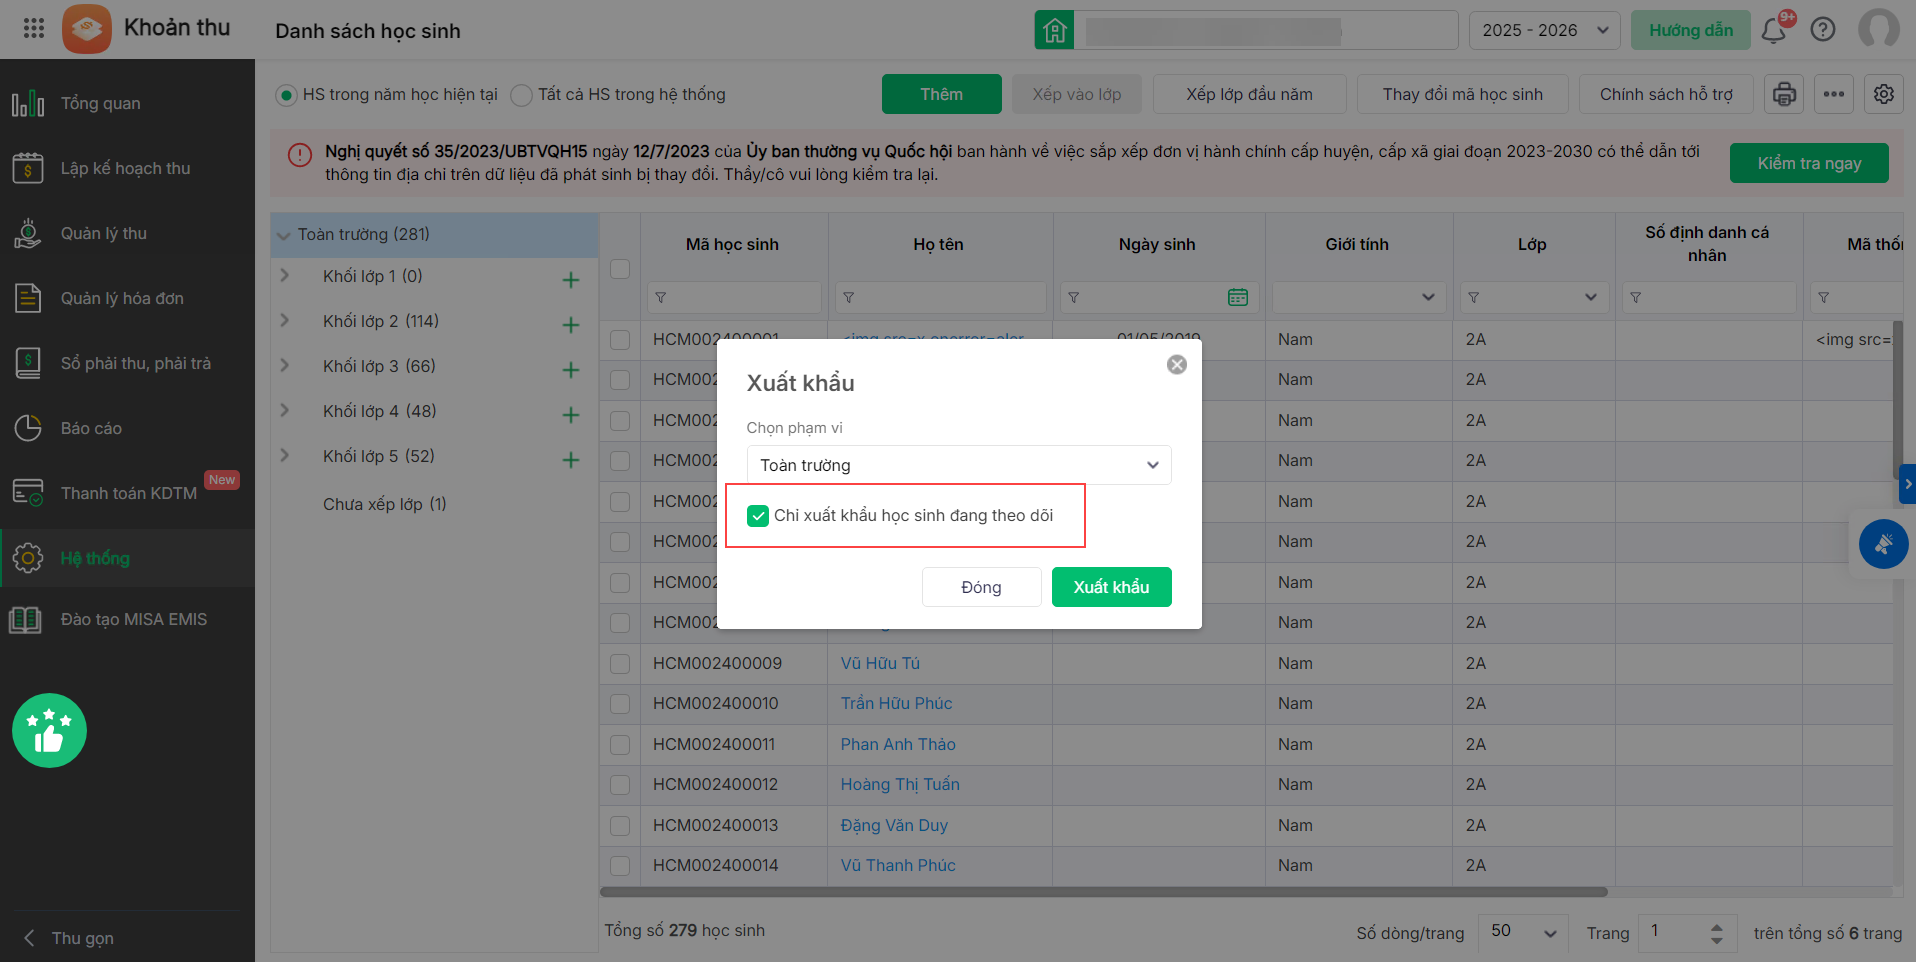Open the settings gear above the table
This screenshot has height=962, width=1916.
pos(1884,94)
